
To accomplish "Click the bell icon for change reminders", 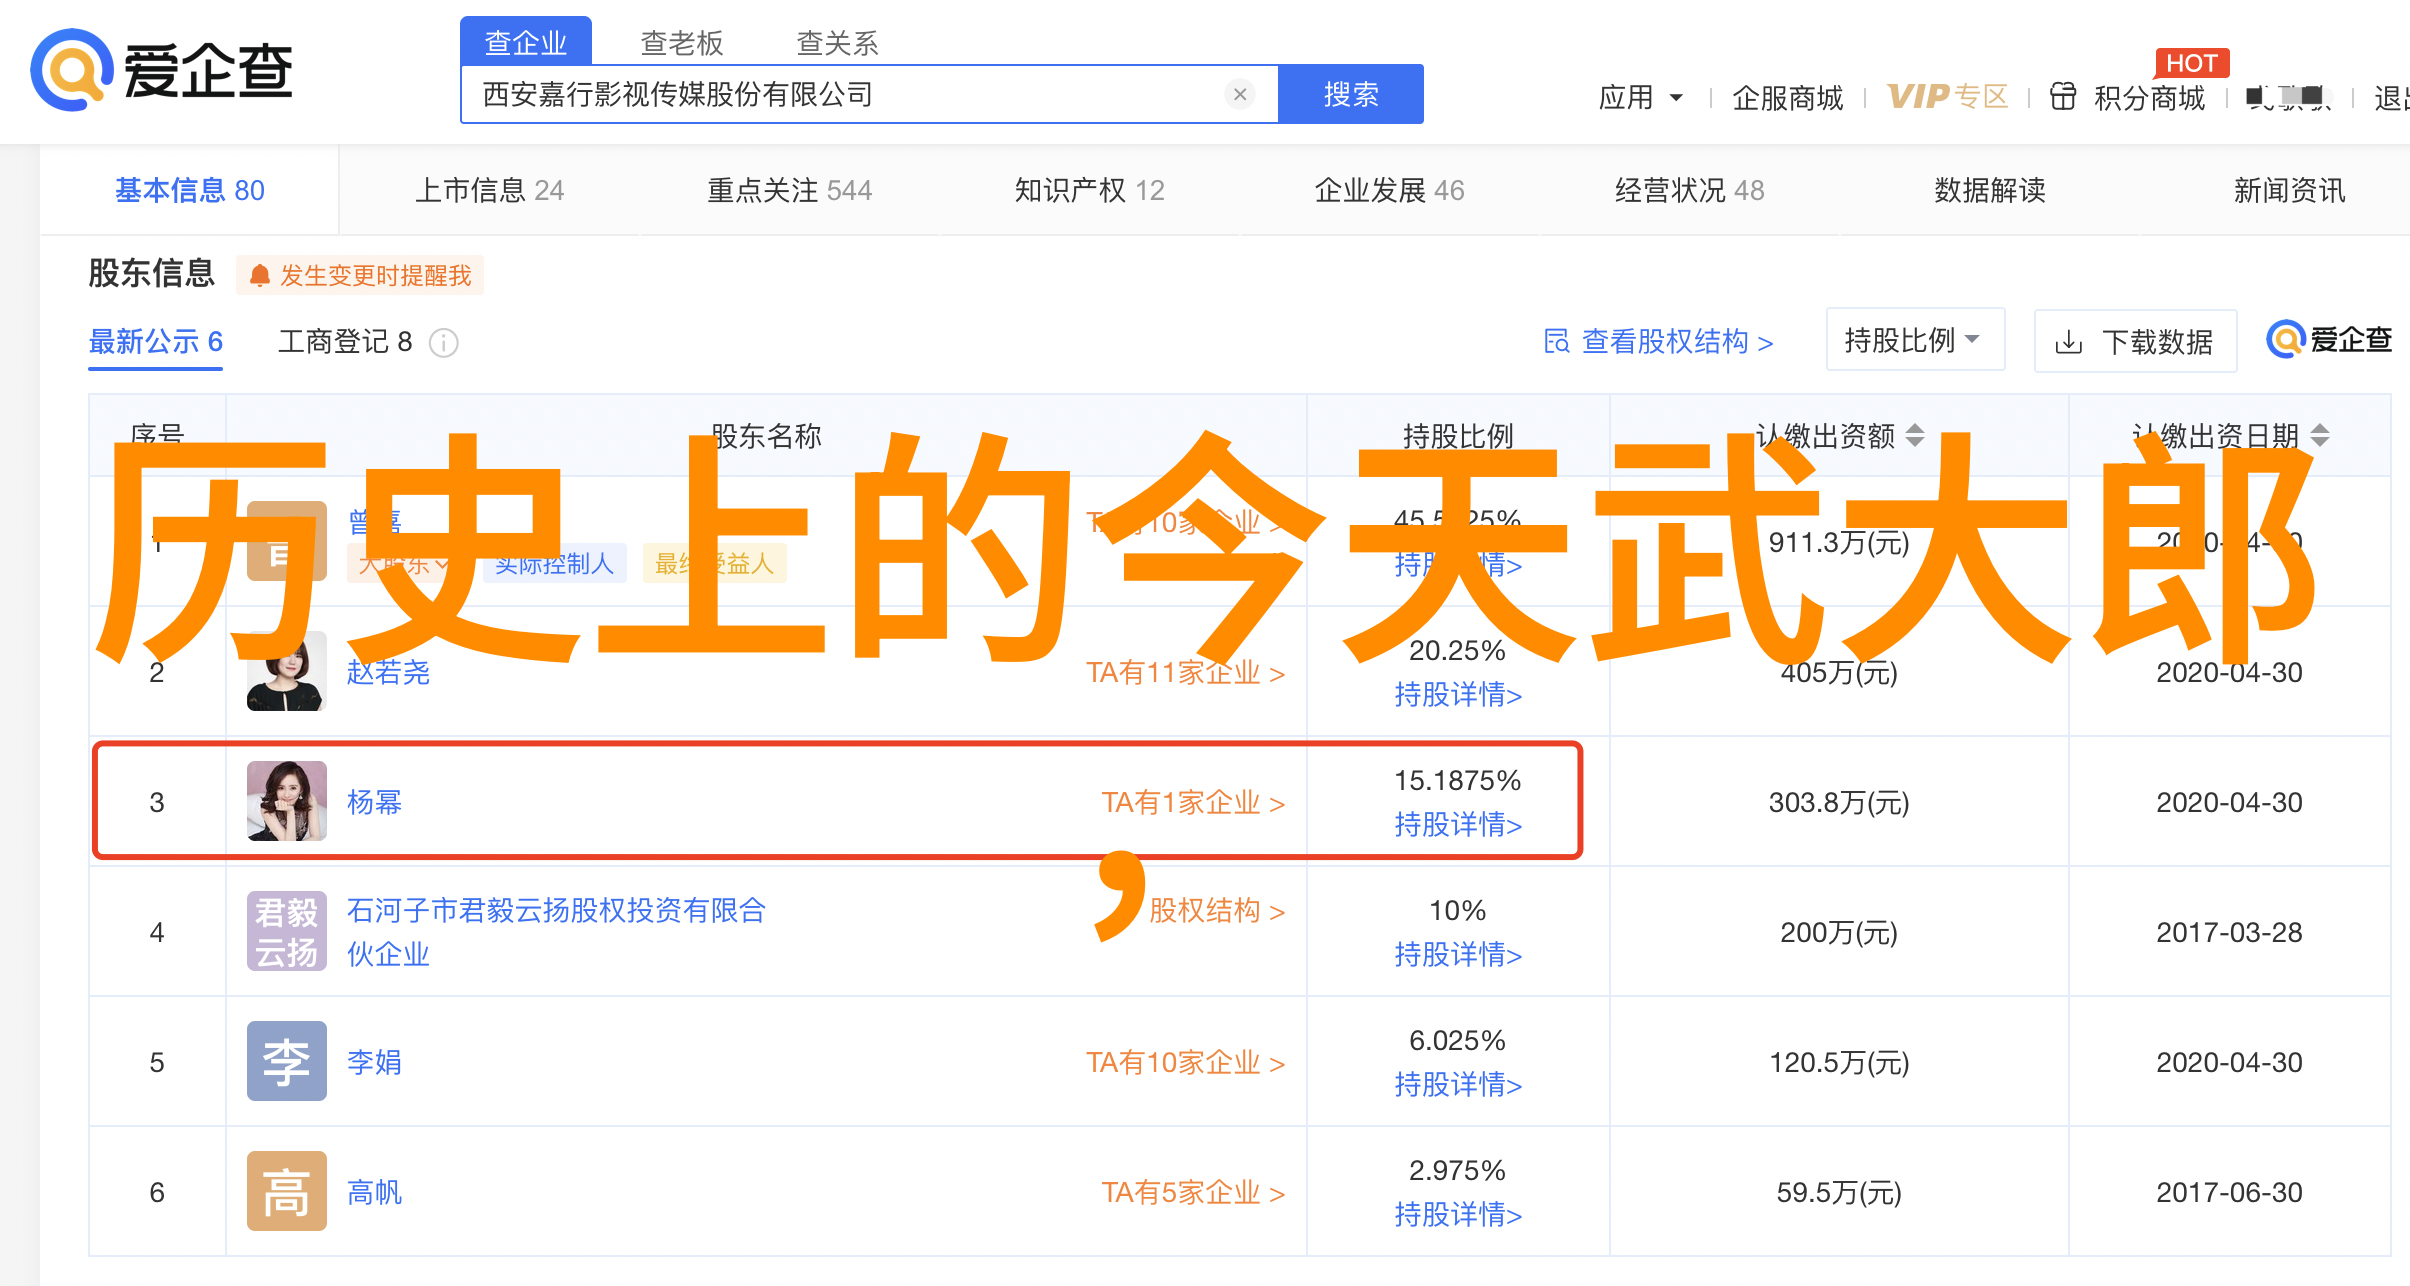I will (x=260, y=276).
